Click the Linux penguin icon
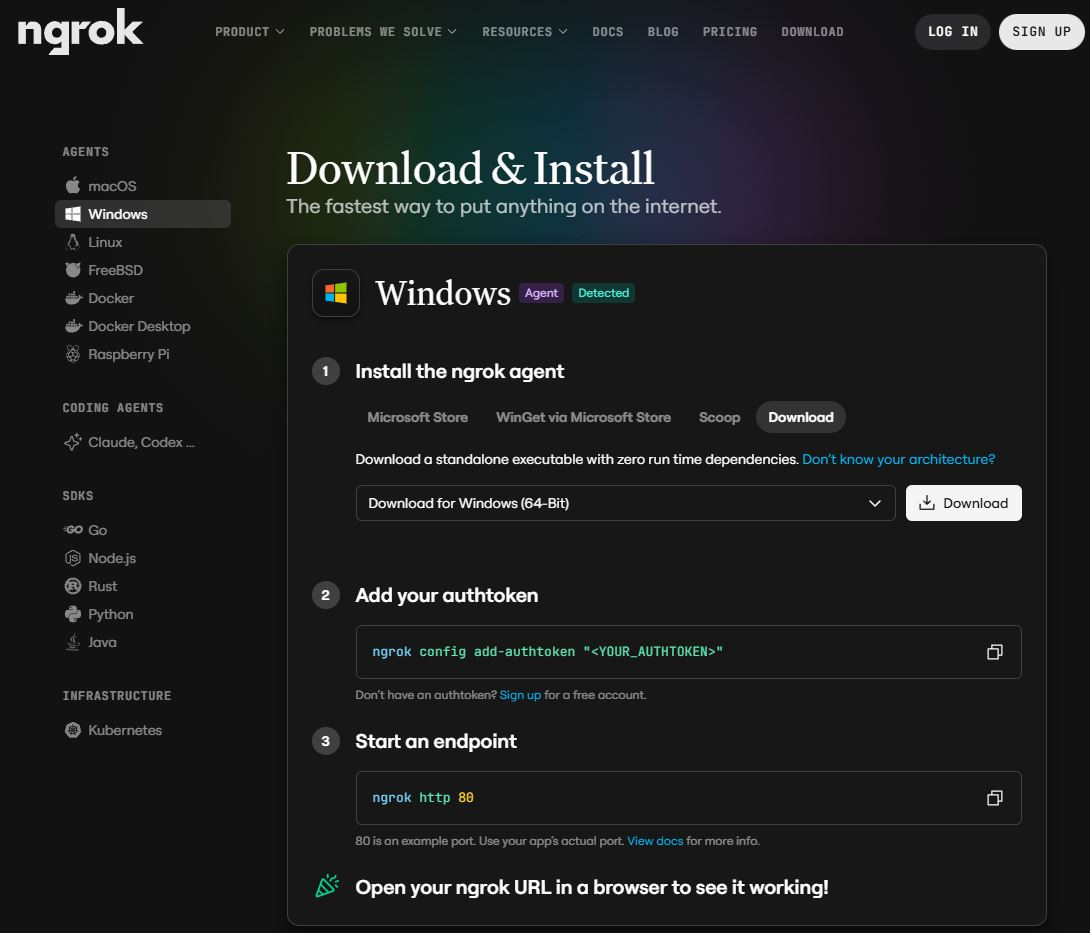This screenshot has width=1090, height=933. [x=72, y=242]
